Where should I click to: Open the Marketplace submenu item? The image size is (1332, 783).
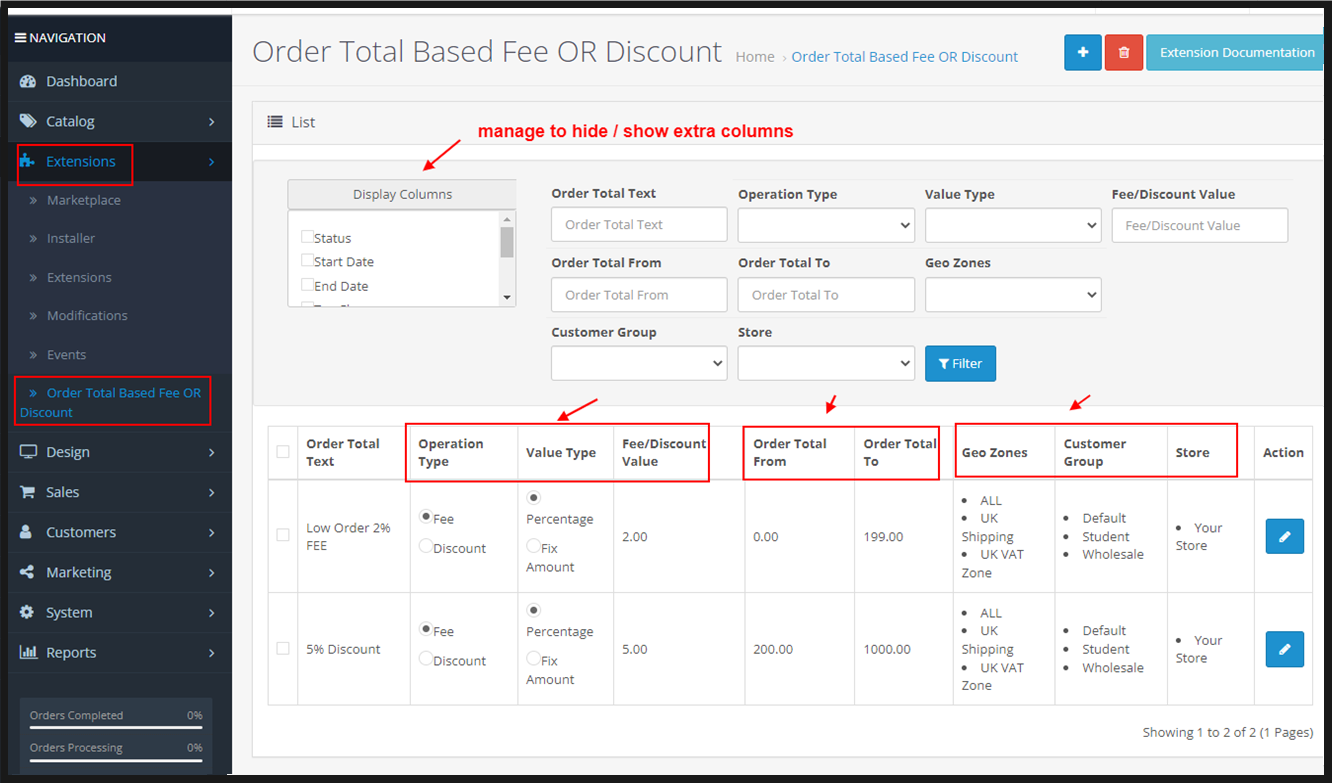83,200
